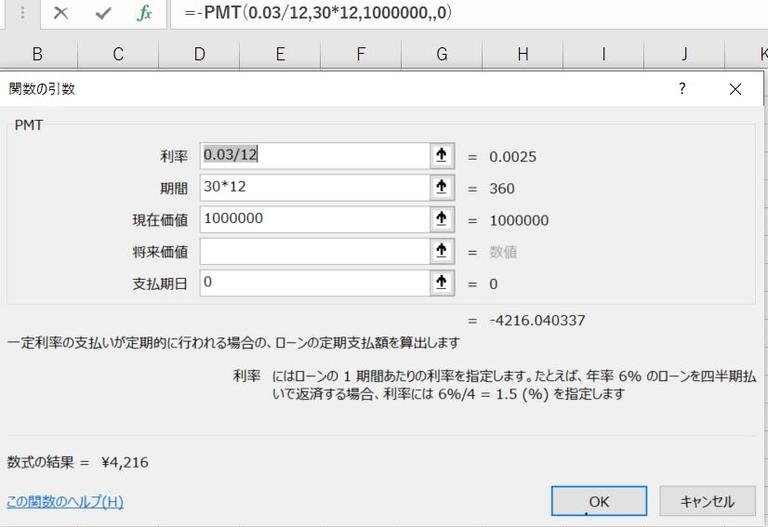Collapse dialog using 将来価値 range selector arrow
Screen dimensions: 768x527
click(441, 251)
